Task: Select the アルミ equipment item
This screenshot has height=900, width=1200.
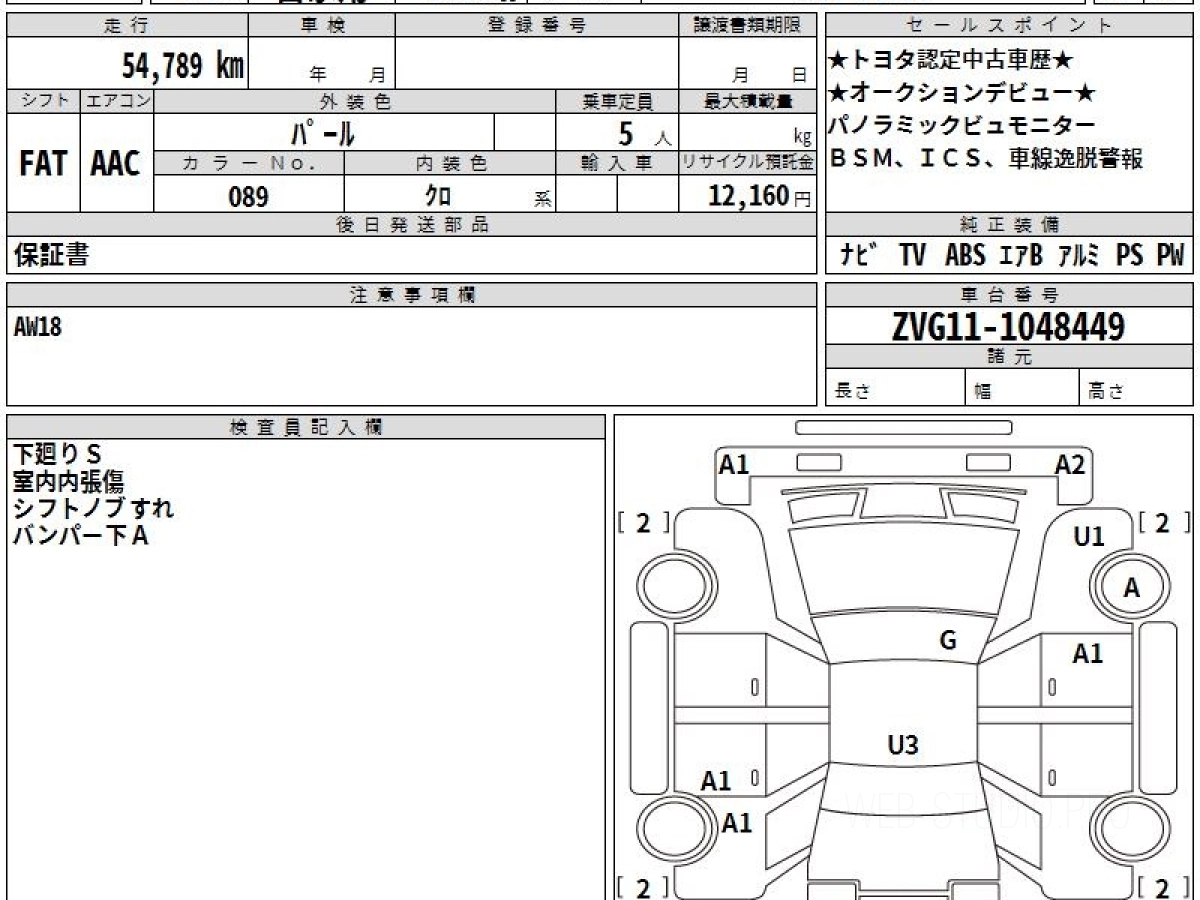Action: coord(1079,256)
